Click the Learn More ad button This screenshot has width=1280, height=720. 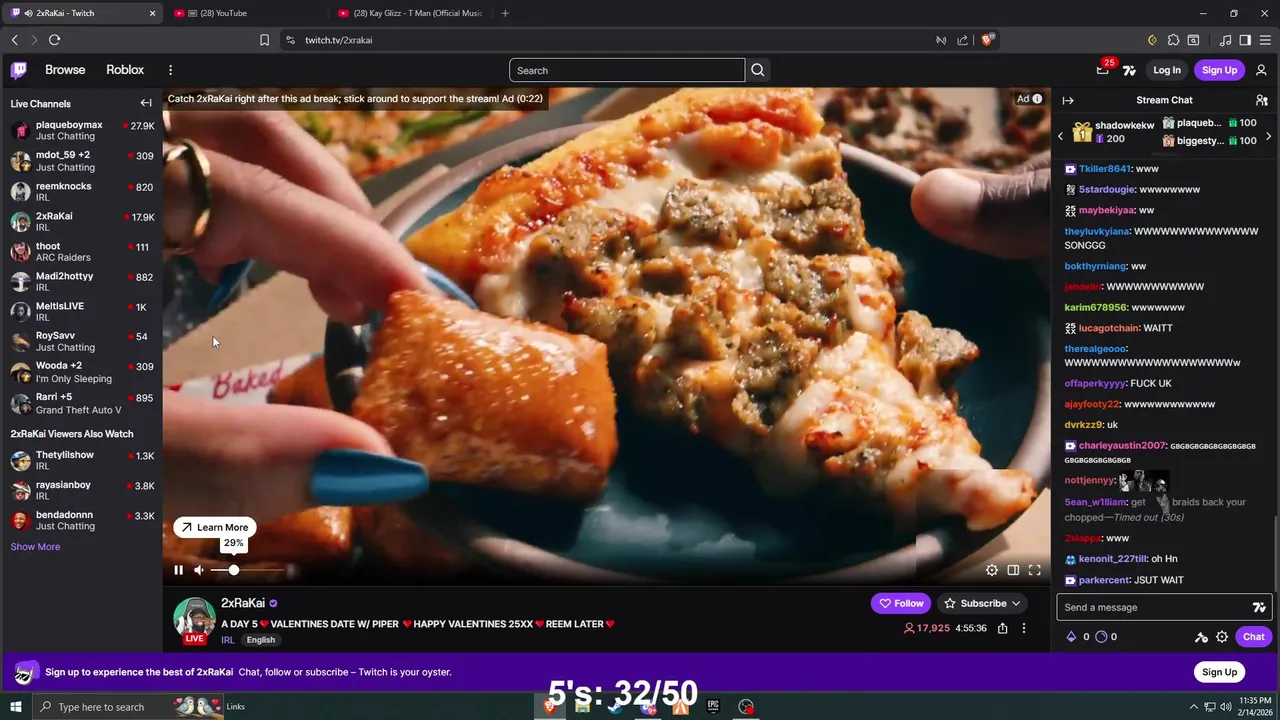pyautogui.click(x=215, y=527)
